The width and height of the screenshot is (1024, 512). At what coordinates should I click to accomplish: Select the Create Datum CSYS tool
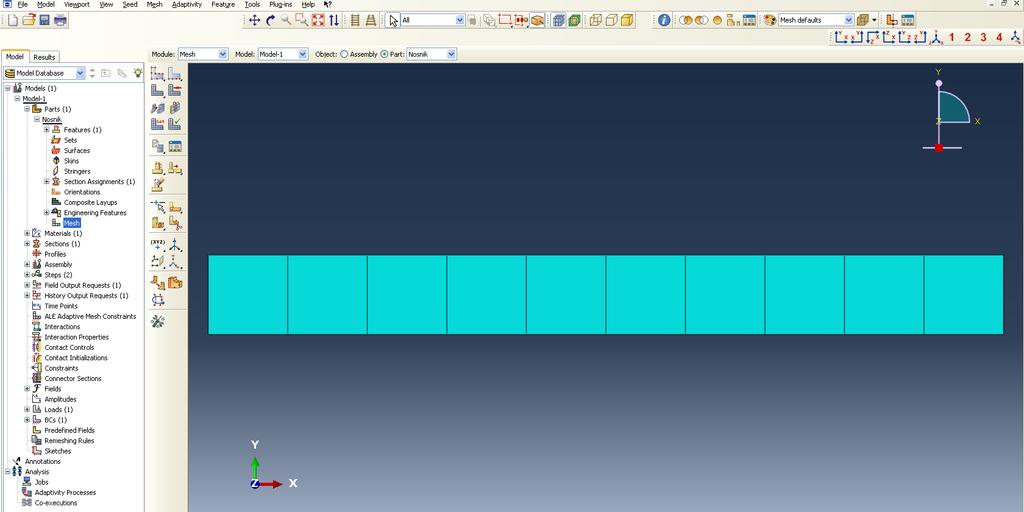174,246
